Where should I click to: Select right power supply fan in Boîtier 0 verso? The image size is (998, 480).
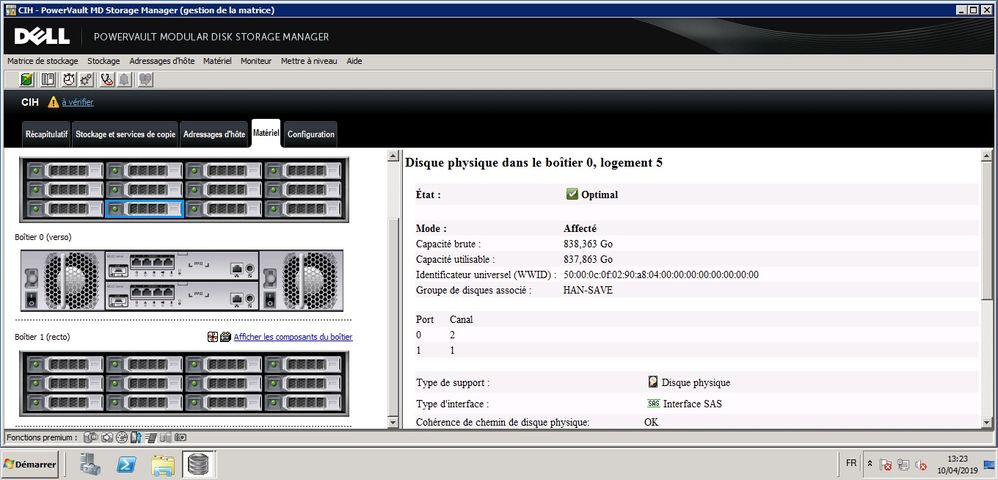[302, 280]
